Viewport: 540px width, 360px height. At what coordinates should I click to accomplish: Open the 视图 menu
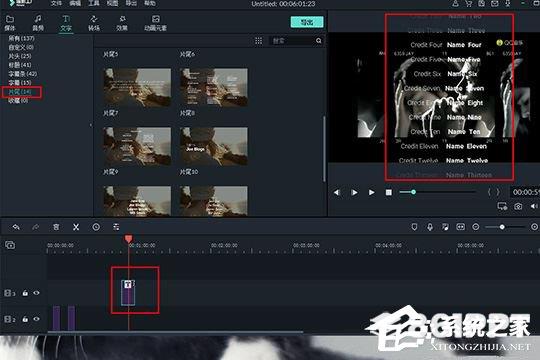112,3
